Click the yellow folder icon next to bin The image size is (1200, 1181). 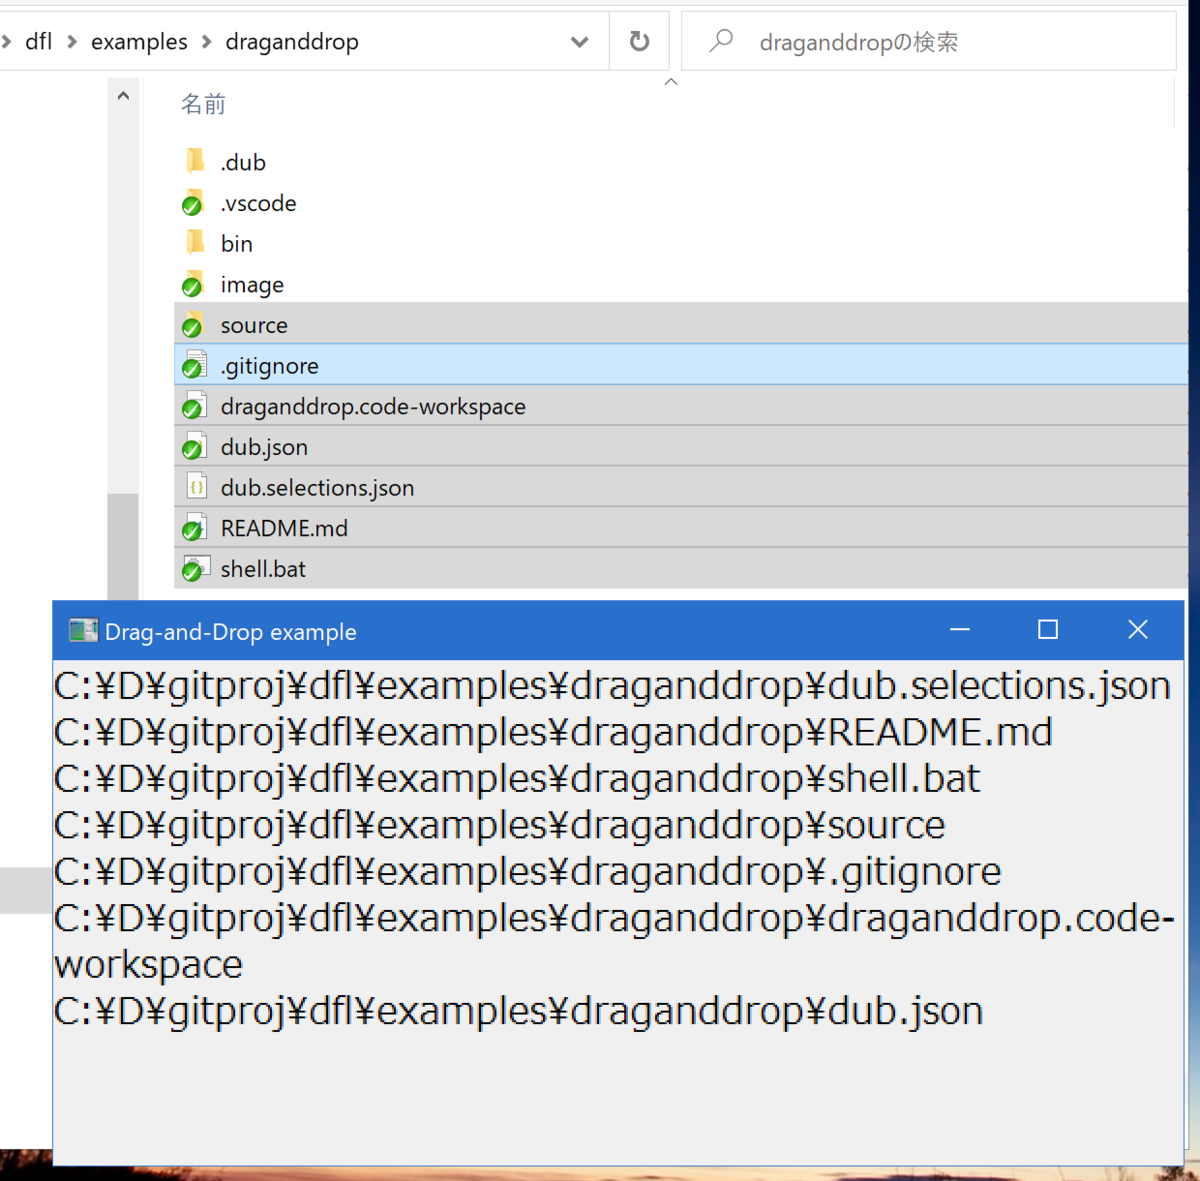196,243
